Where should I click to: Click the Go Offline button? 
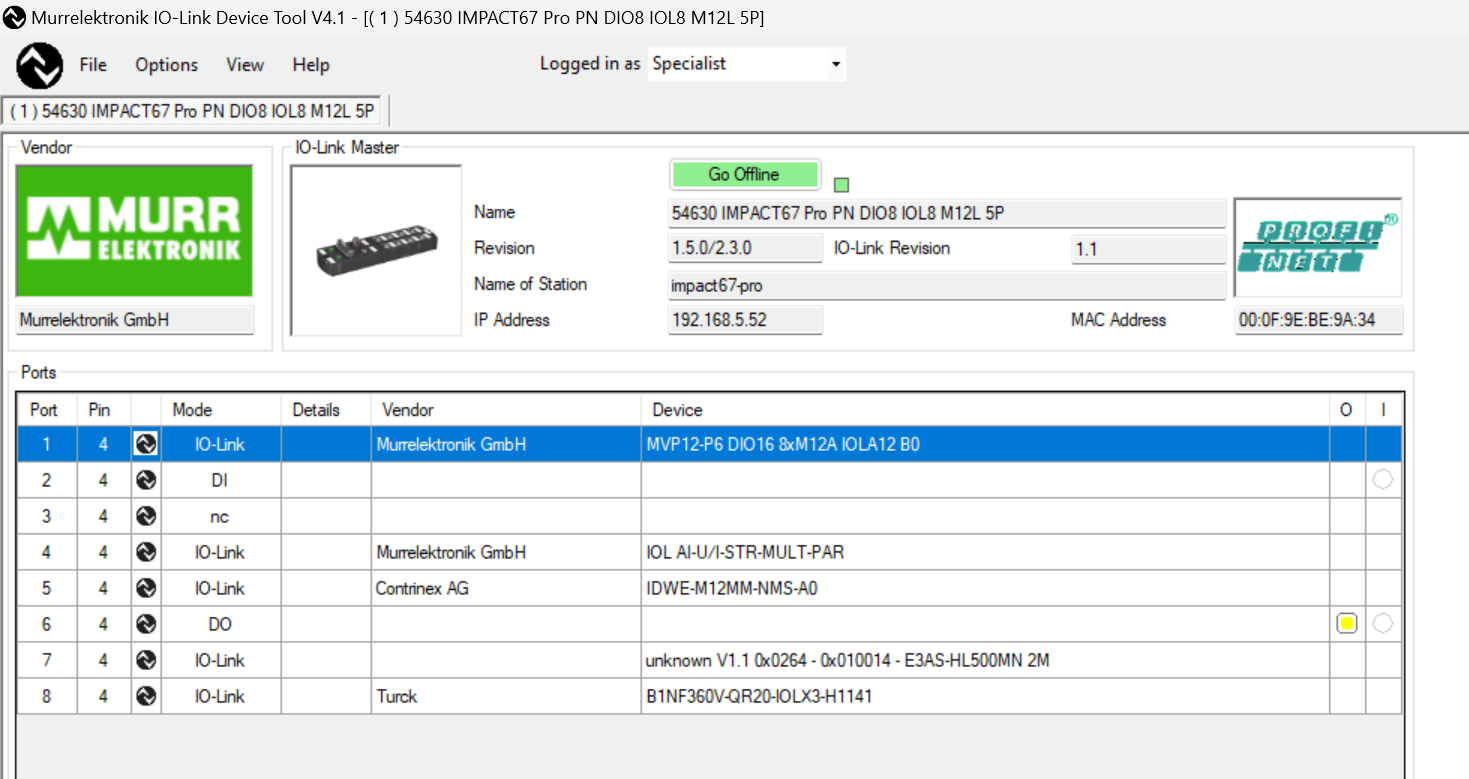(744, 175)
